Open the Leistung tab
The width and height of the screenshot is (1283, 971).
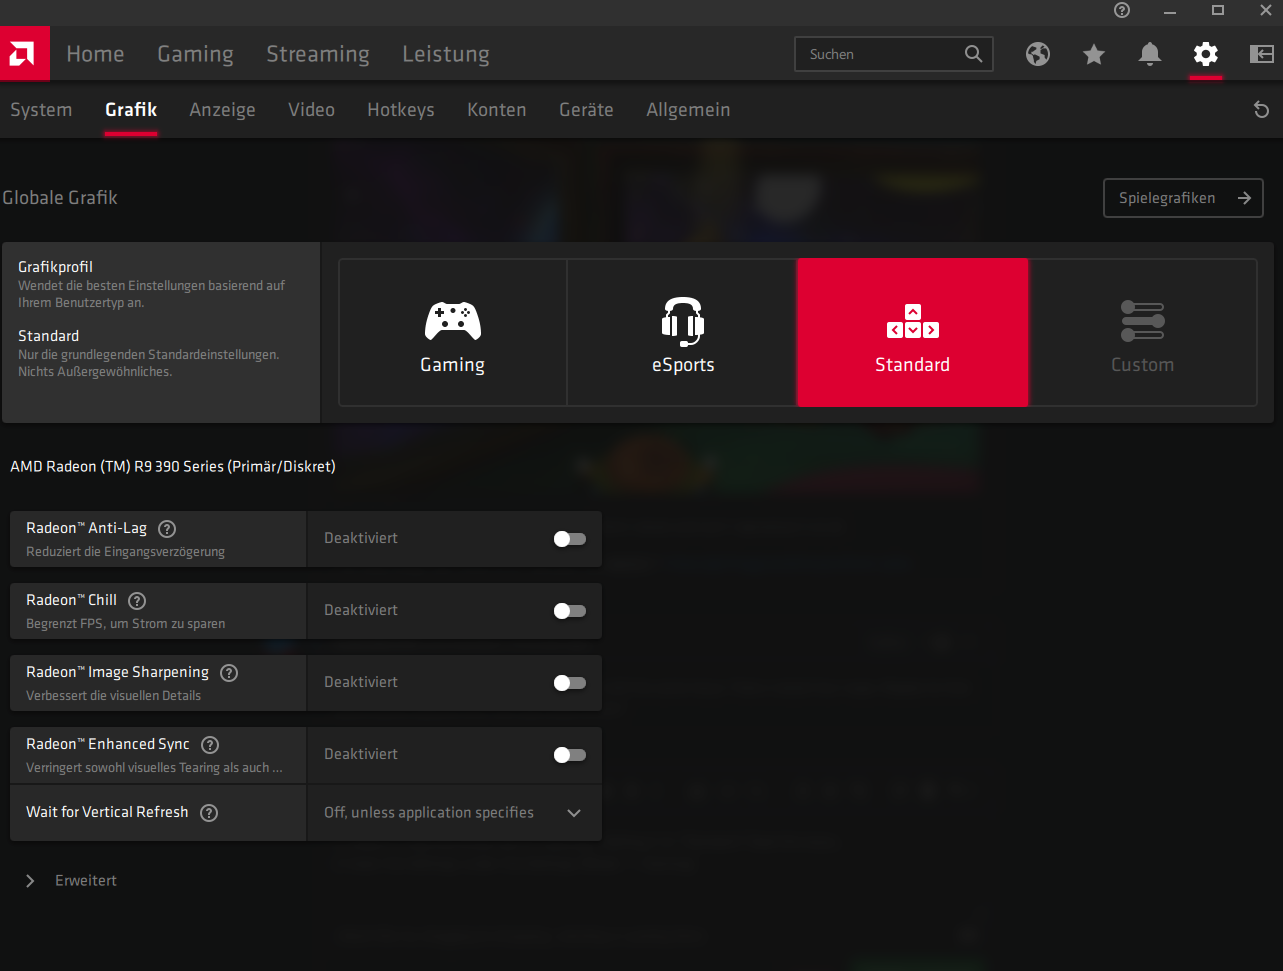(x=446, y=54)
